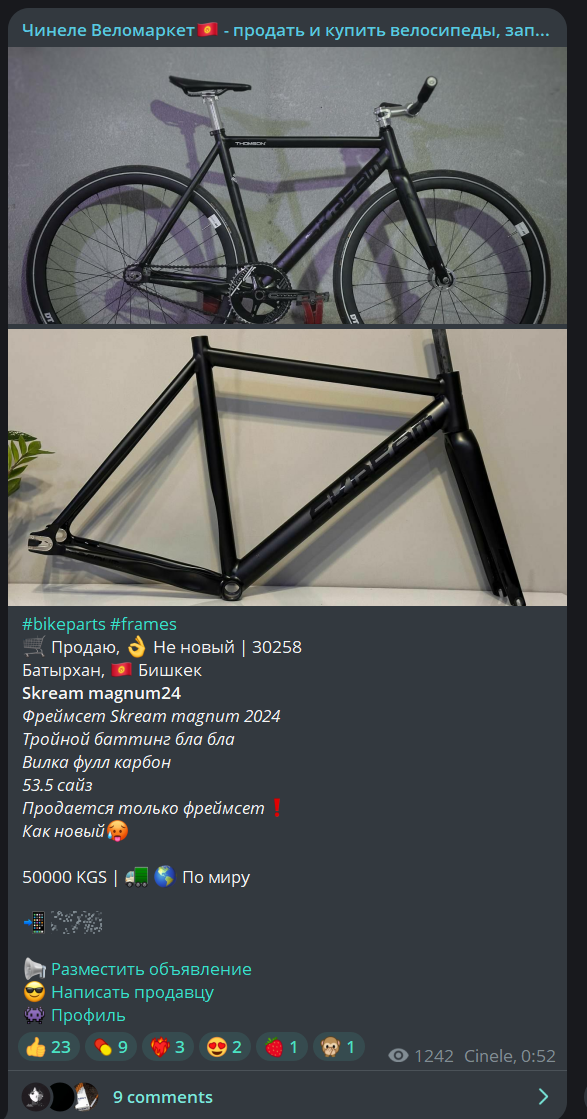The height and width of the screenshot is (1119, 587).
Task: Open comments using the right chevron arrow
Action: (543, 1096)
